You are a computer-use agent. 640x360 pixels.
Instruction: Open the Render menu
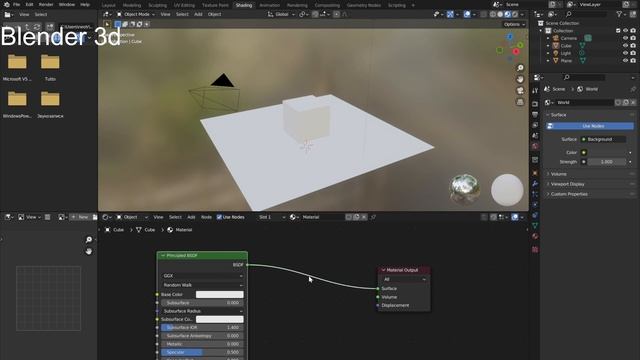(x=46, y=4)
